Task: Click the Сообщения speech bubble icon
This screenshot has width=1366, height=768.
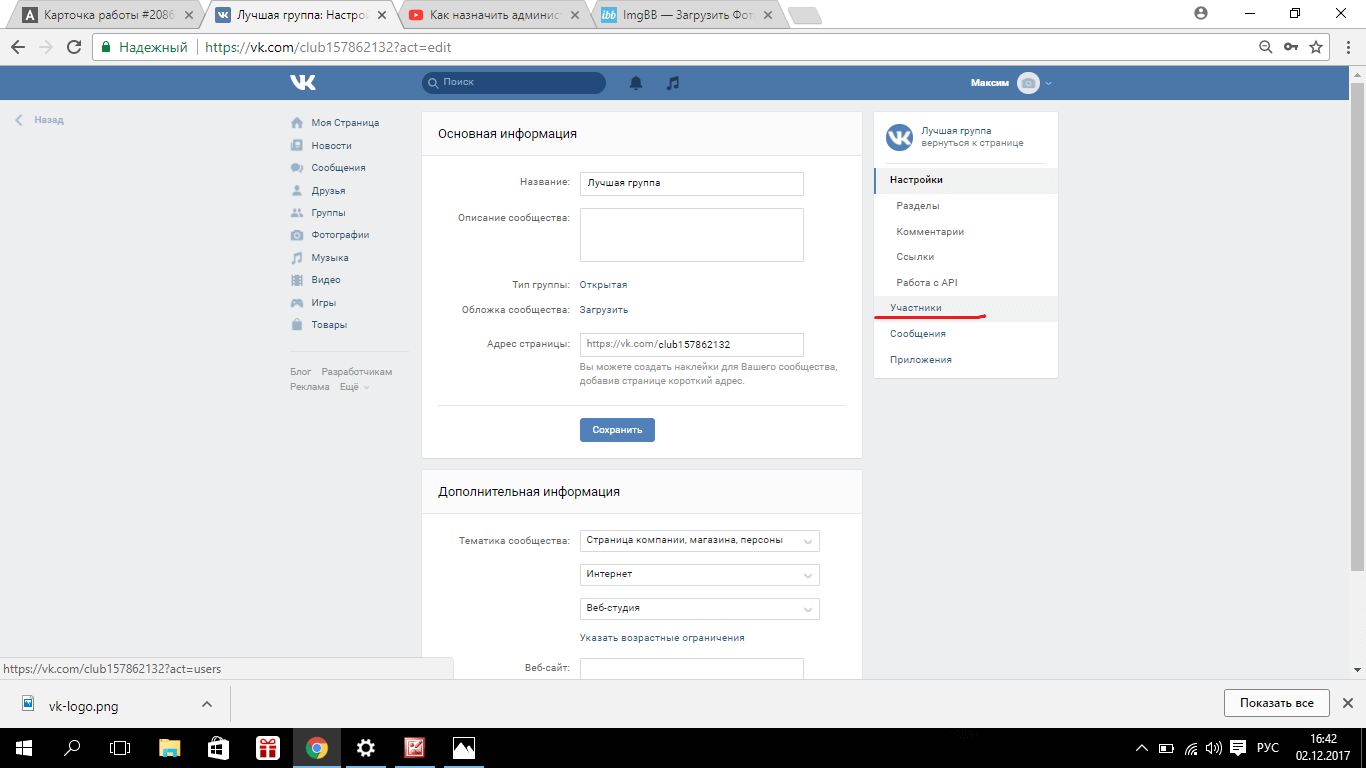Action: [x=297, y=168]
